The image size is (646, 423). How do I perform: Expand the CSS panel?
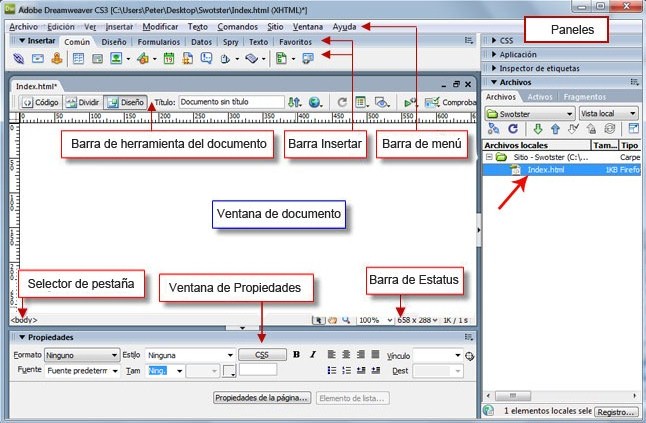[x=494, y=40]
